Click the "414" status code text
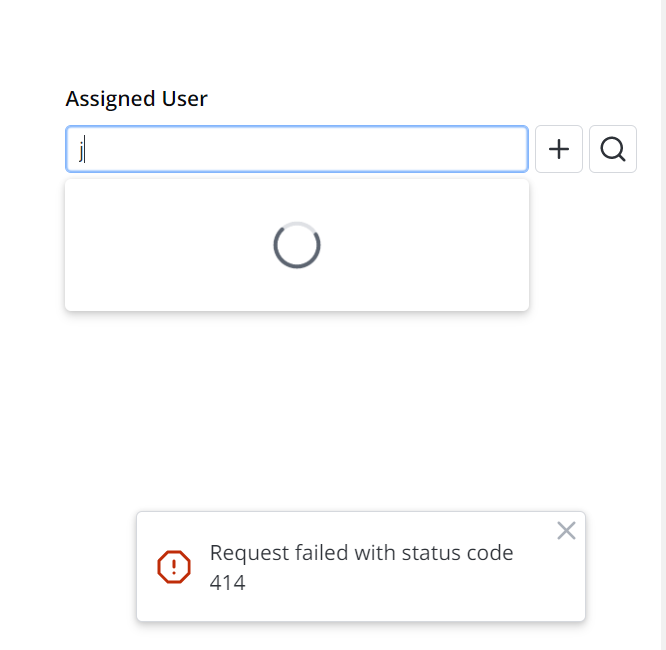 227,582
